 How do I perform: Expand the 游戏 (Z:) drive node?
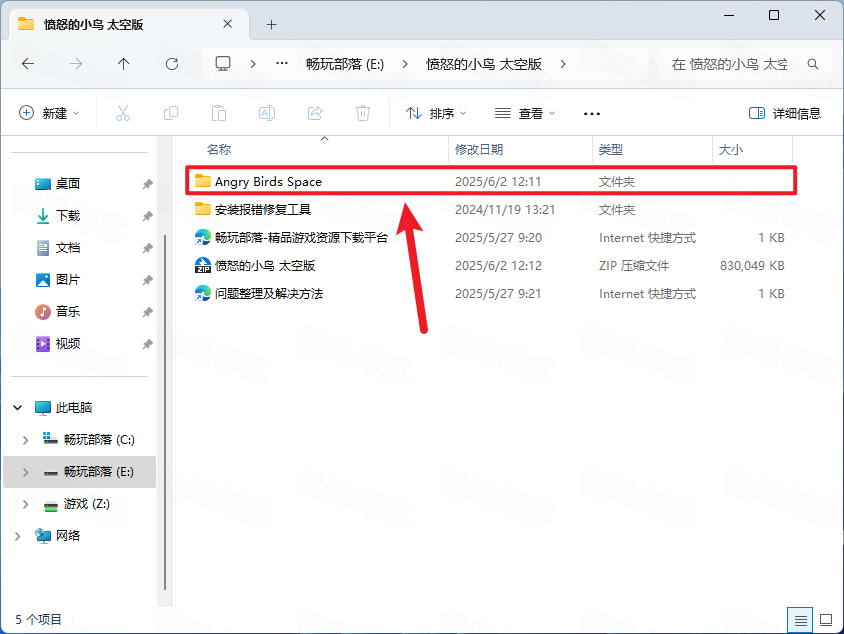25,504
